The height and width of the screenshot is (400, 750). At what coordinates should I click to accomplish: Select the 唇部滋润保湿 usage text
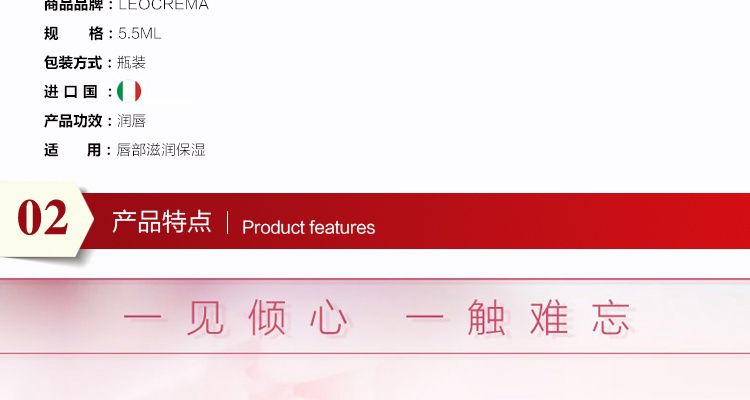pos(161,150)
